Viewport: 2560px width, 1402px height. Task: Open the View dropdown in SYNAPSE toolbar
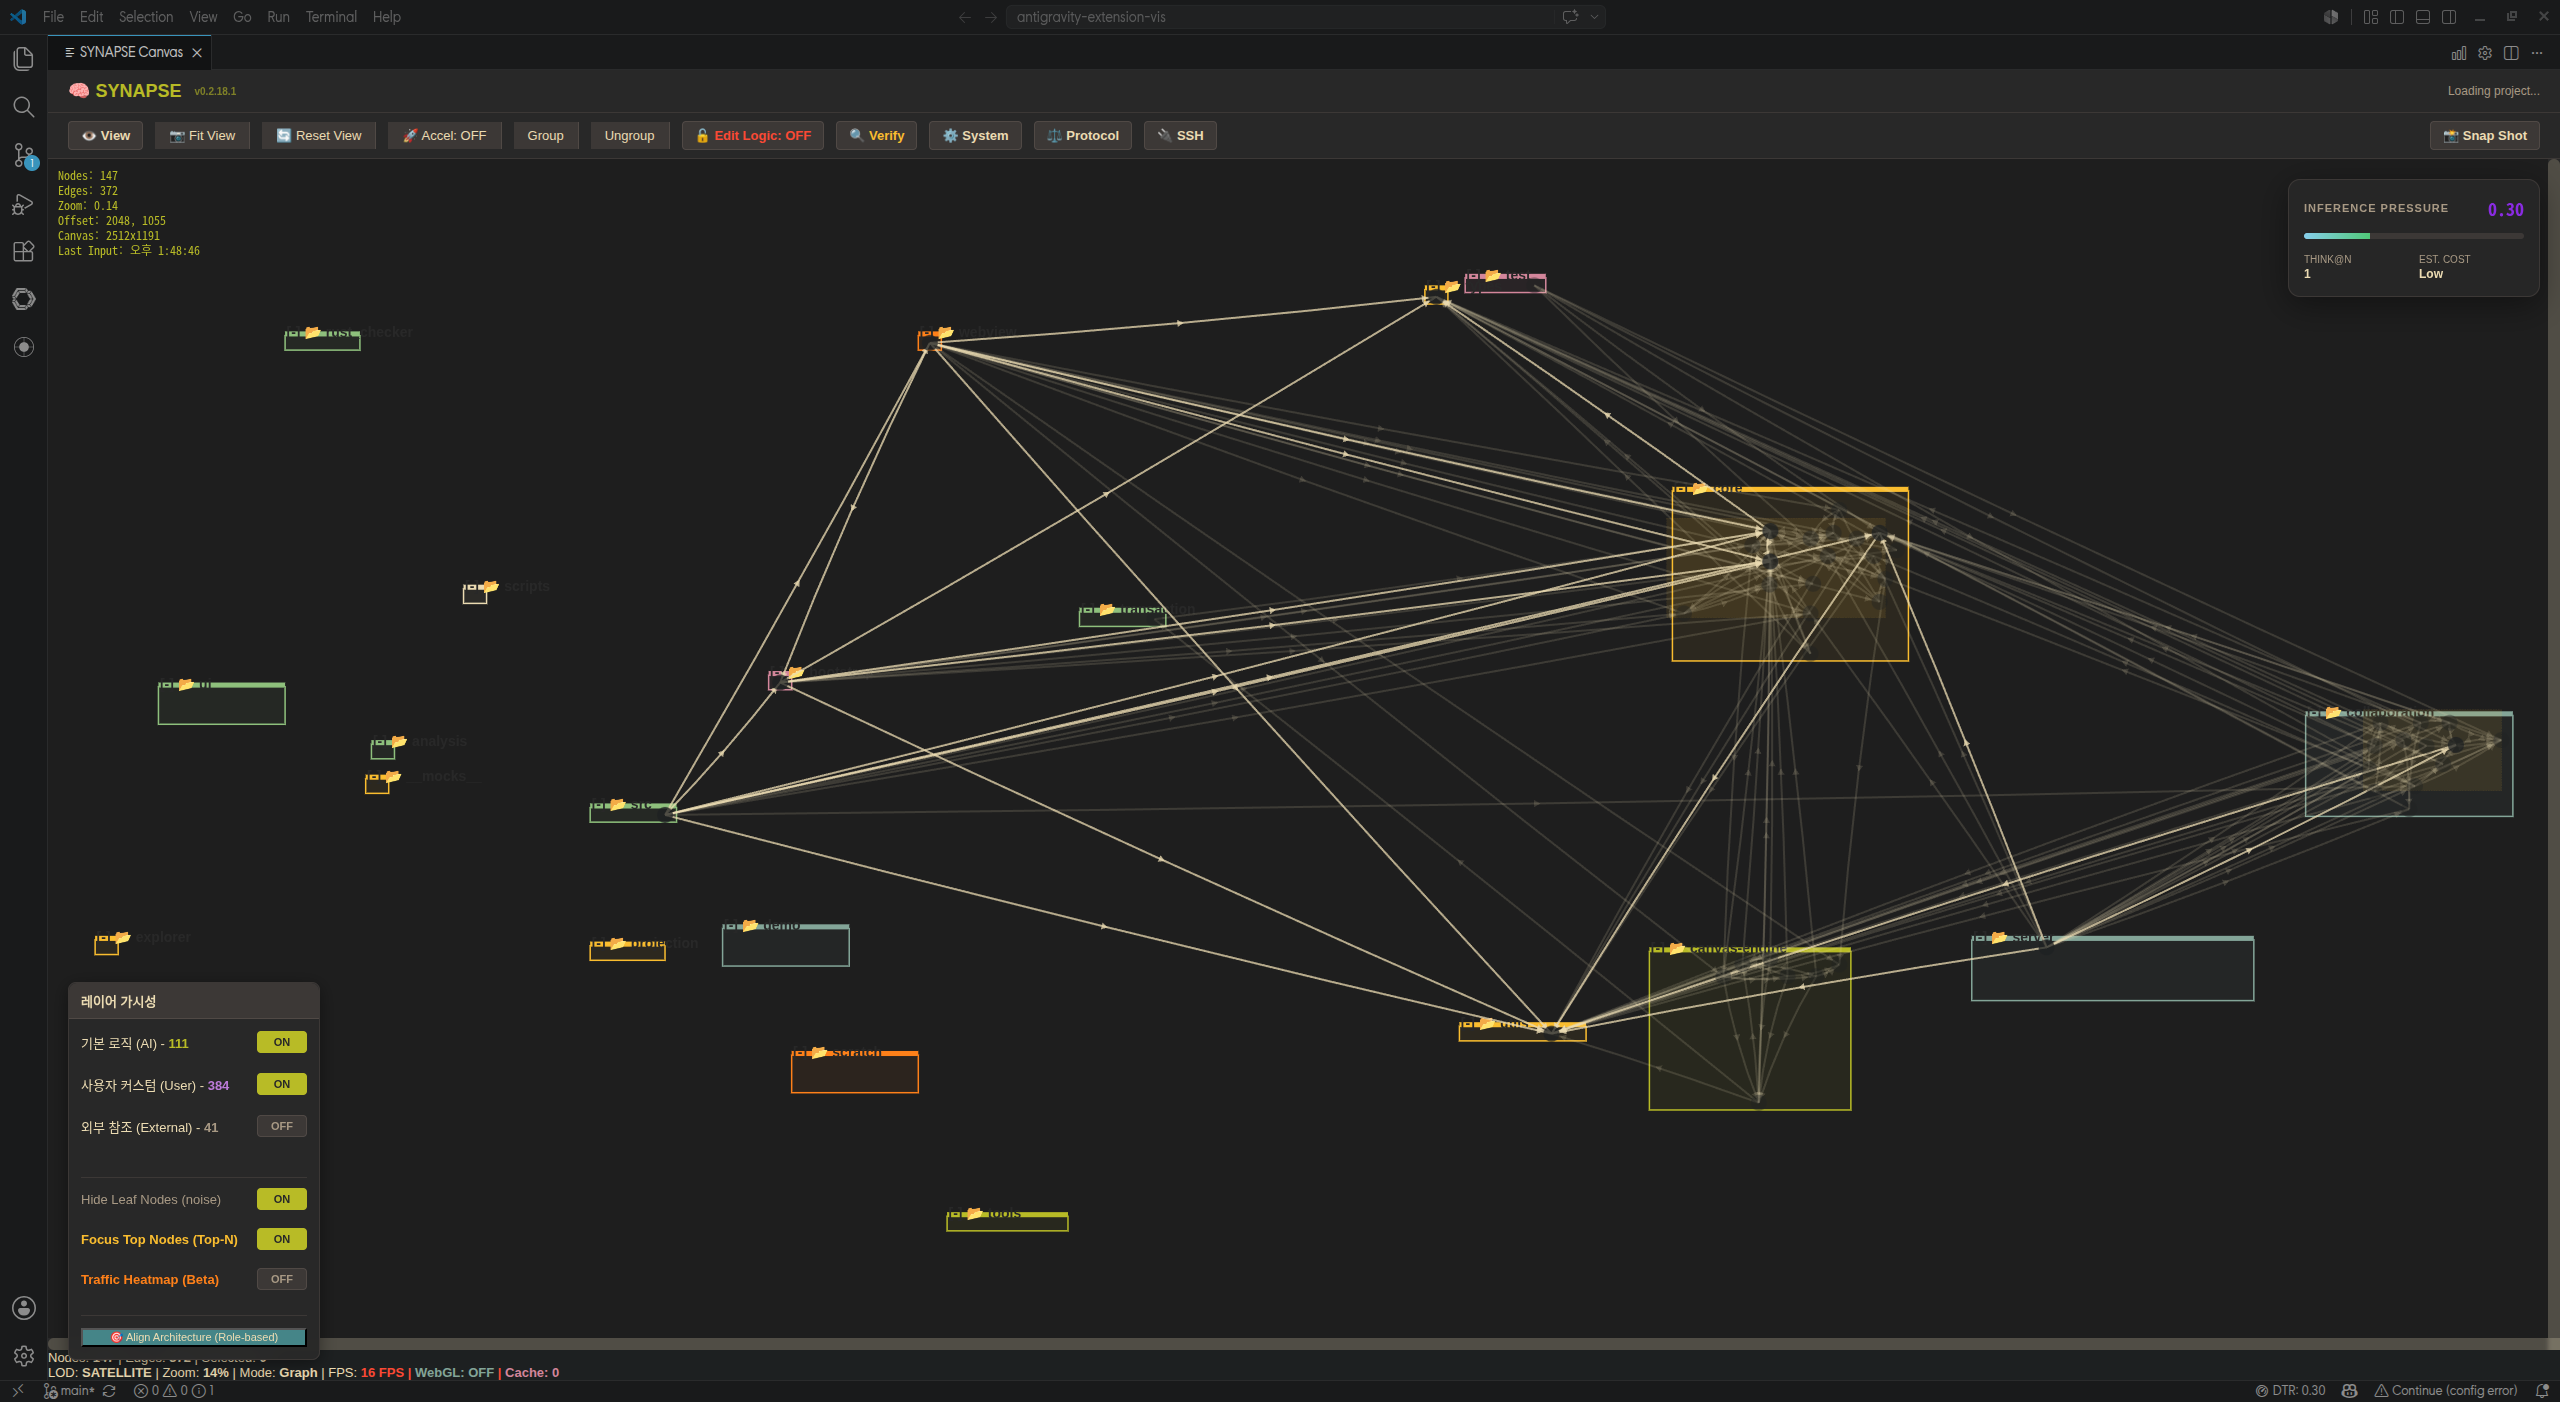(106, 136)
